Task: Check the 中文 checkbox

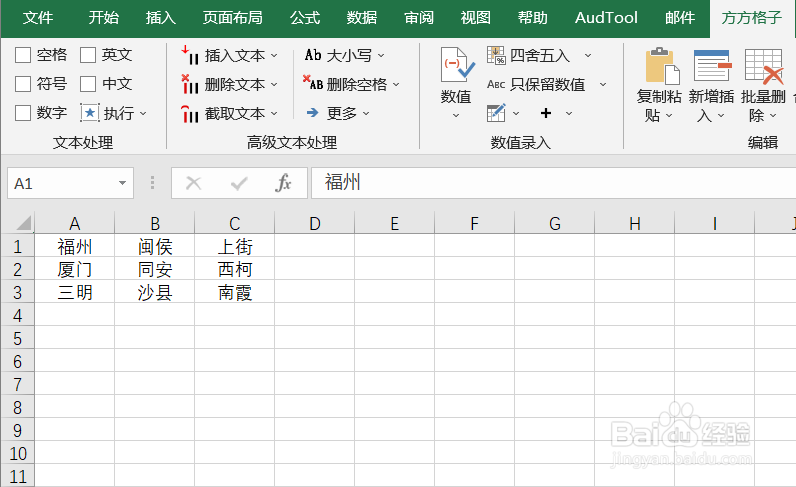Action: pyautogui.click(x=88, y=84)
